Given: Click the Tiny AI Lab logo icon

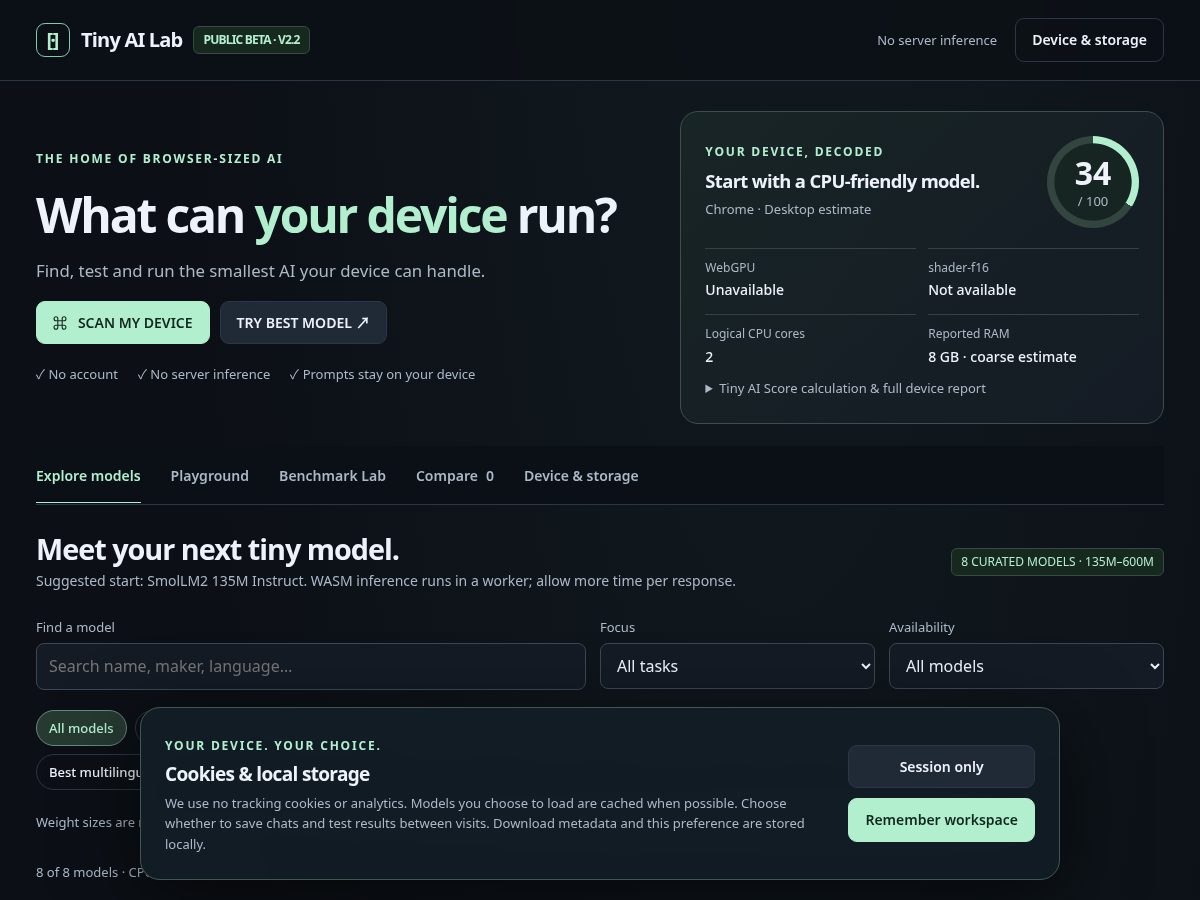Looking at the screenshot, I should pyautogui.click(x=53, y=40).
